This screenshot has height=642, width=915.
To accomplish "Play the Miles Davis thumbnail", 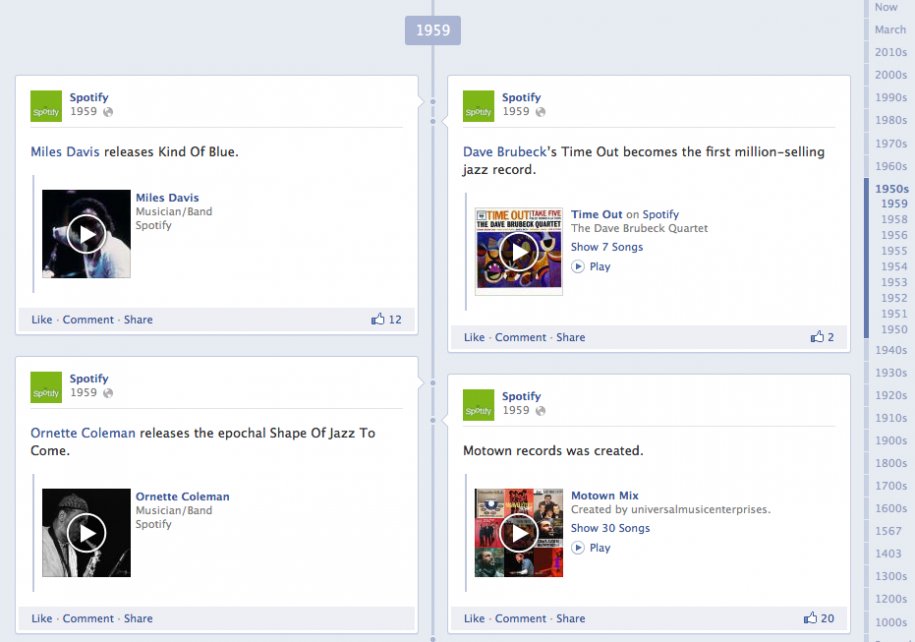I will [86, 234].
